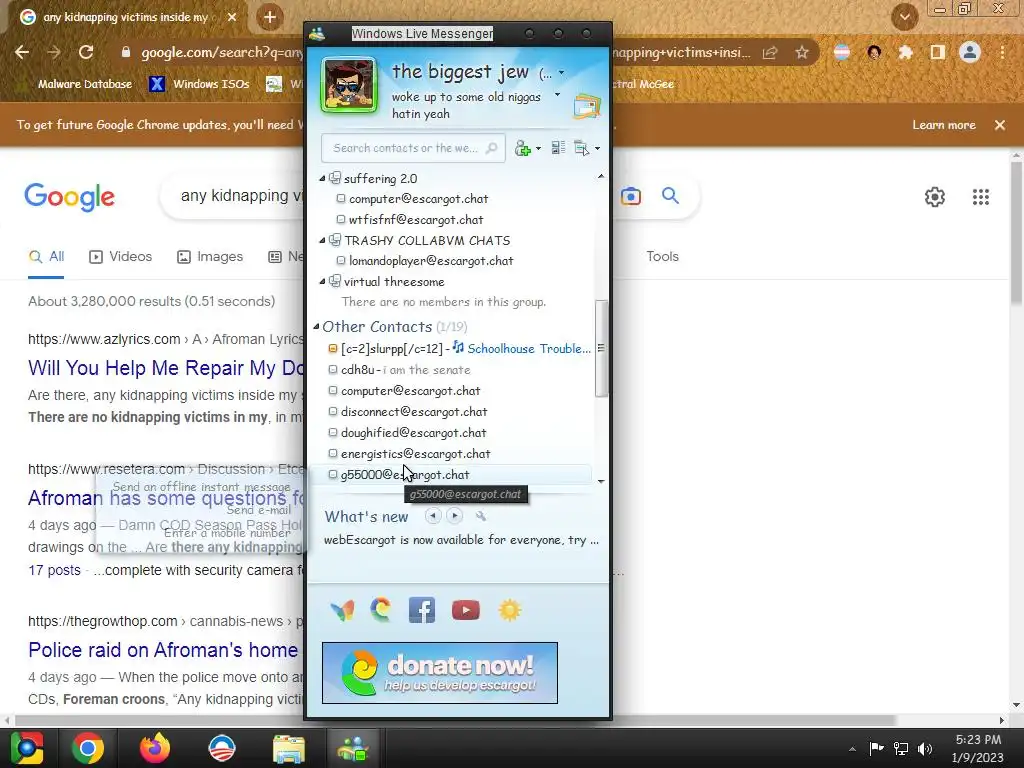The height and width of the screenshot is (768, 1024).
Task: Select lomandoplayer@escargot.chat contact
Action: click(430, 261)
